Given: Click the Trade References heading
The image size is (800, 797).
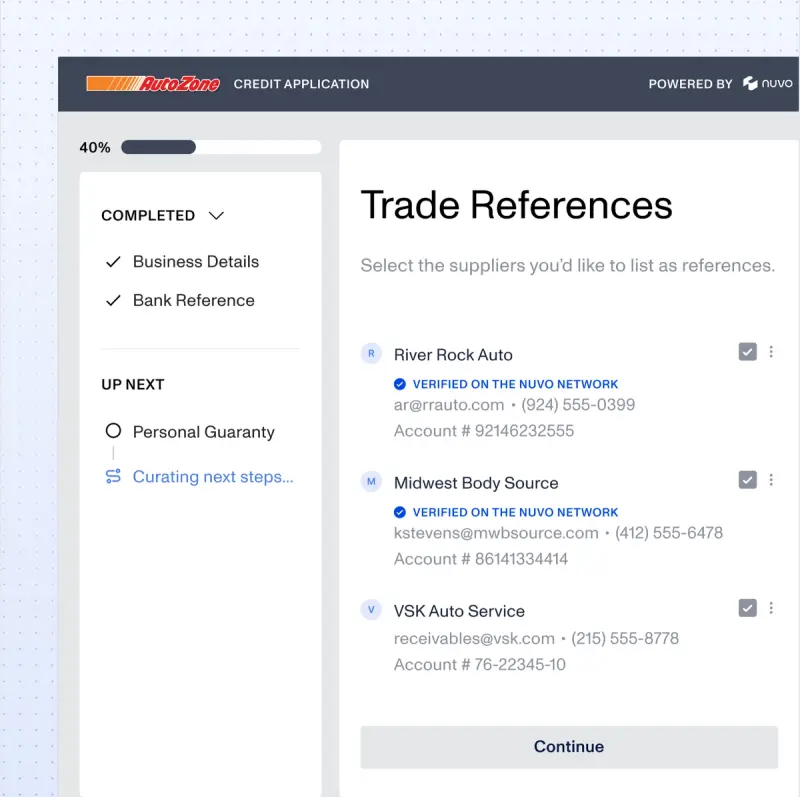Looking at the screenshot, I should pos(516,205).
